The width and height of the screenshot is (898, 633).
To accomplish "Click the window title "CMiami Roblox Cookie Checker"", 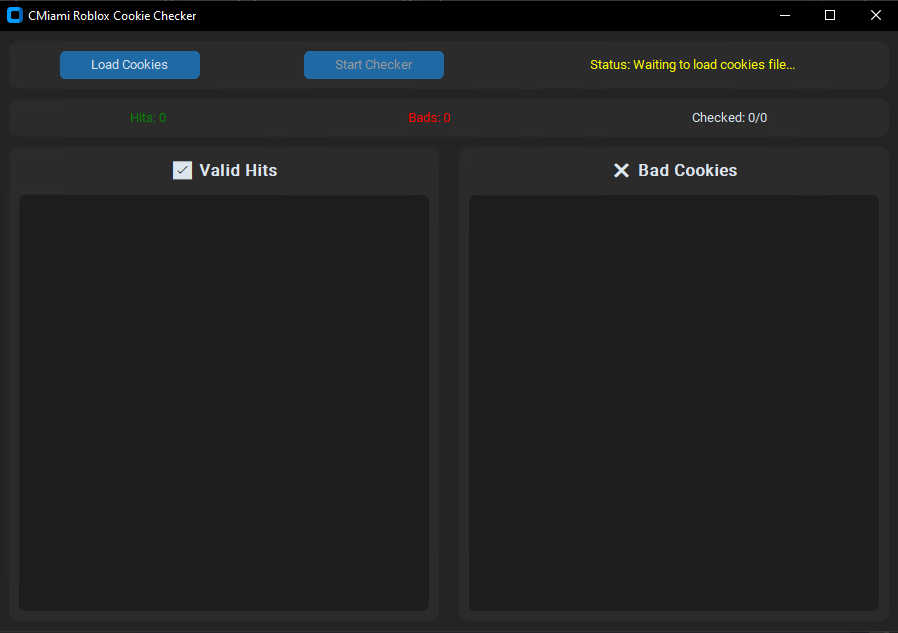I will tap(112, 15).
